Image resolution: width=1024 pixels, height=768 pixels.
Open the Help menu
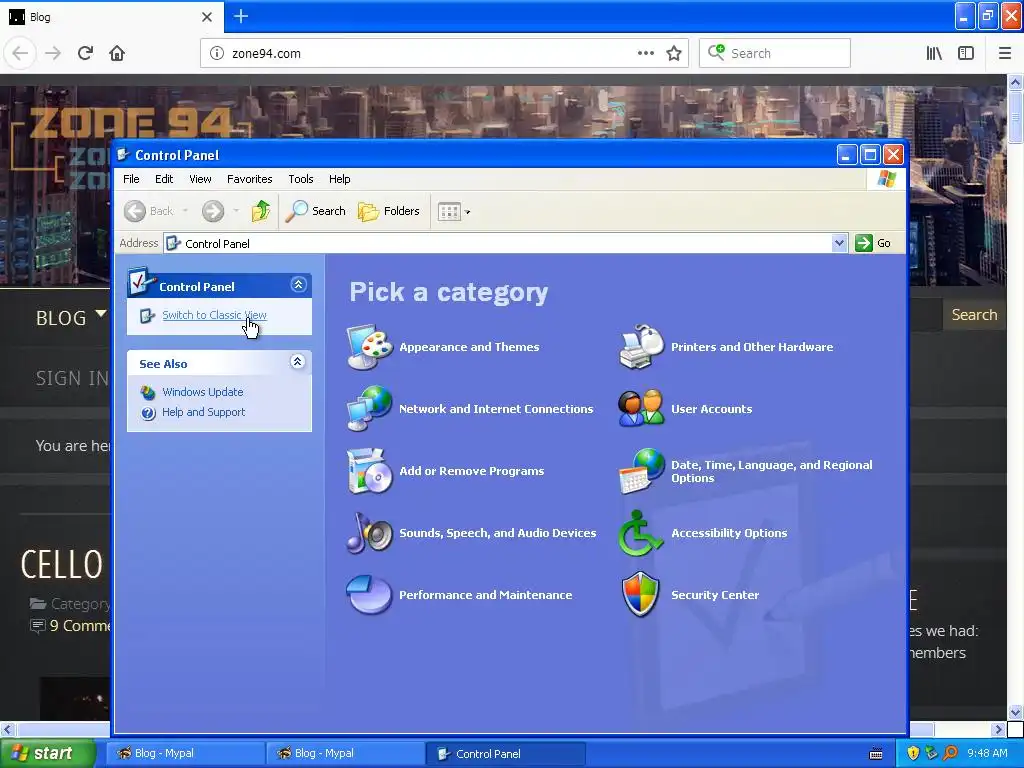(x=340, y=179)
